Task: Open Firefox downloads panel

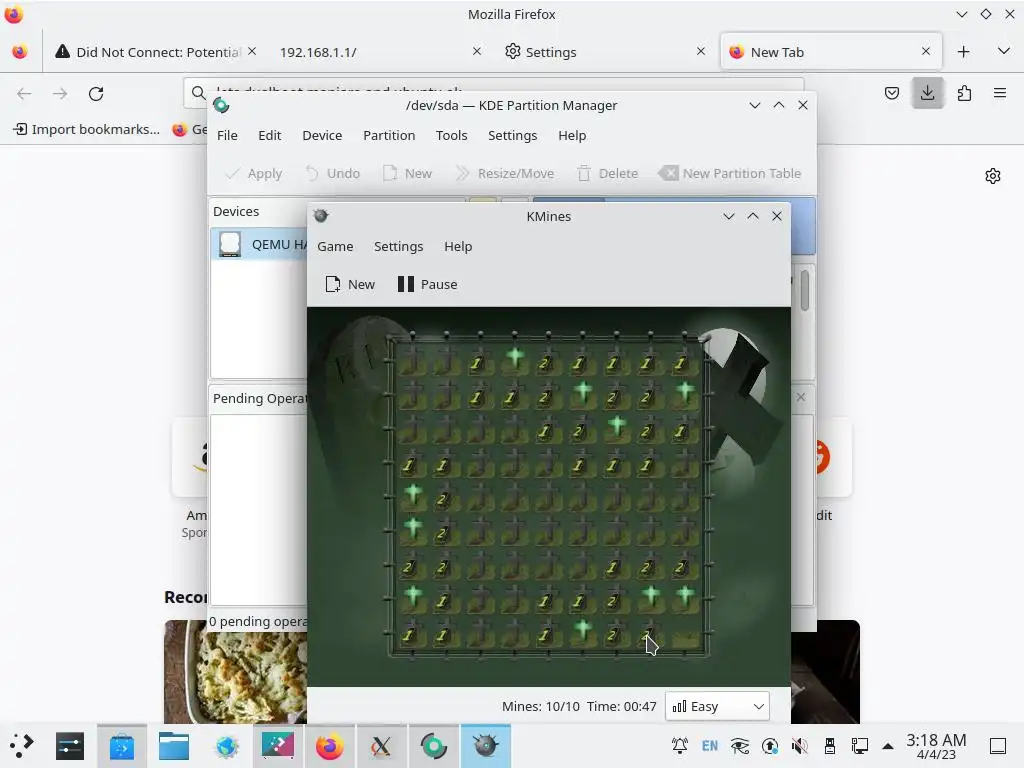Action: (x=927, y=93)
